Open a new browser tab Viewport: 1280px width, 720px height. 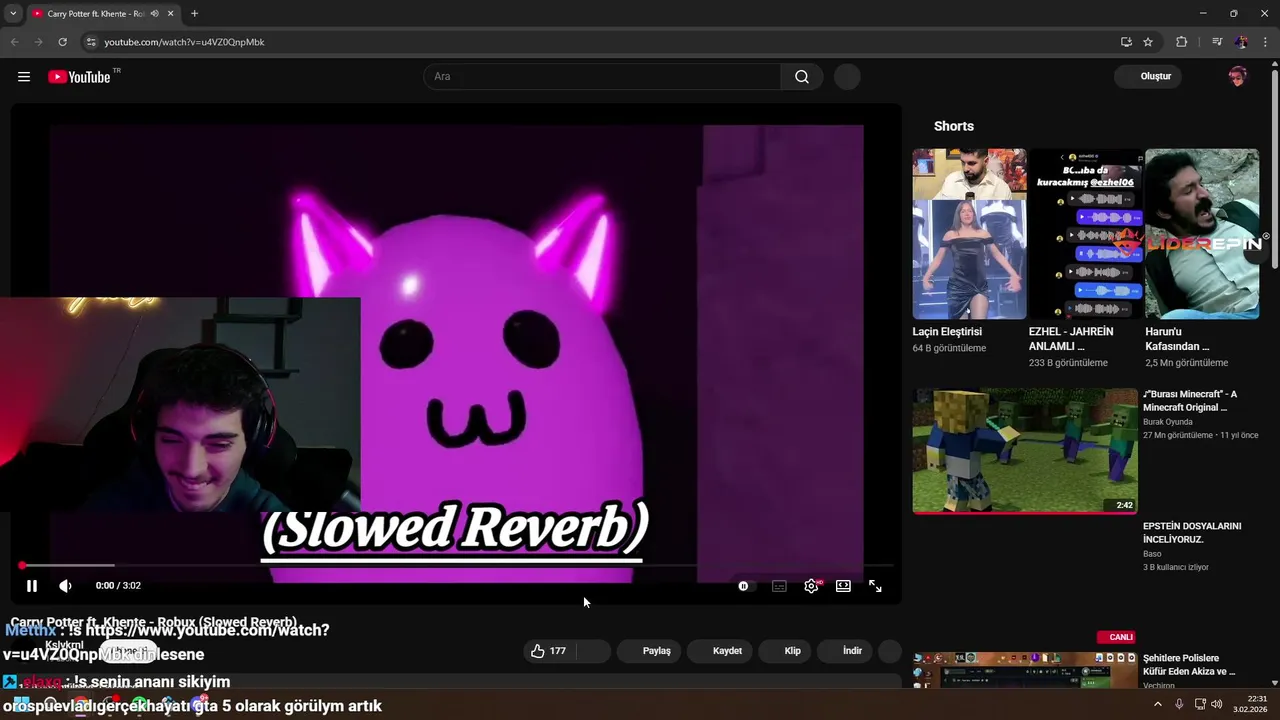pos(194,14)
